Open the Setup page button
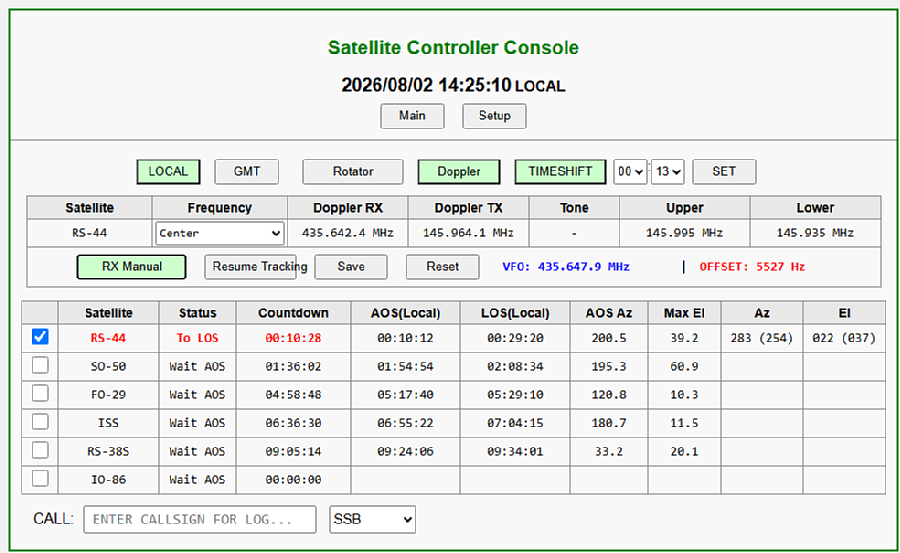 494,116
